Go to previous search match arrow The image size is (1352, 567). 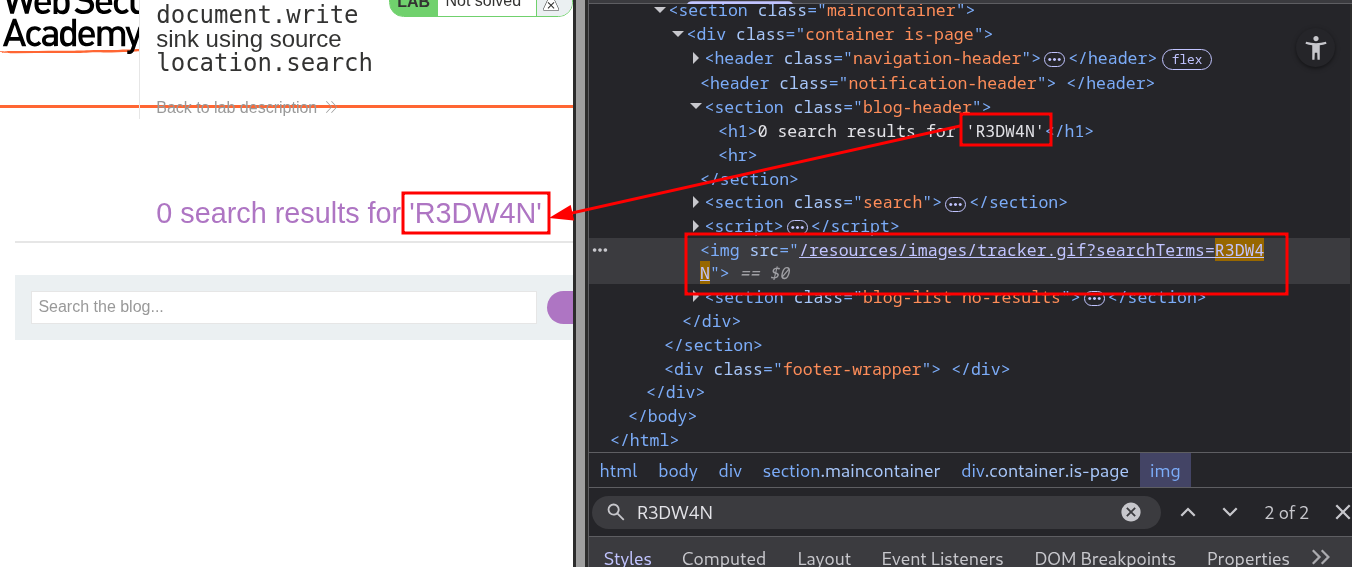click(1188, 512)
